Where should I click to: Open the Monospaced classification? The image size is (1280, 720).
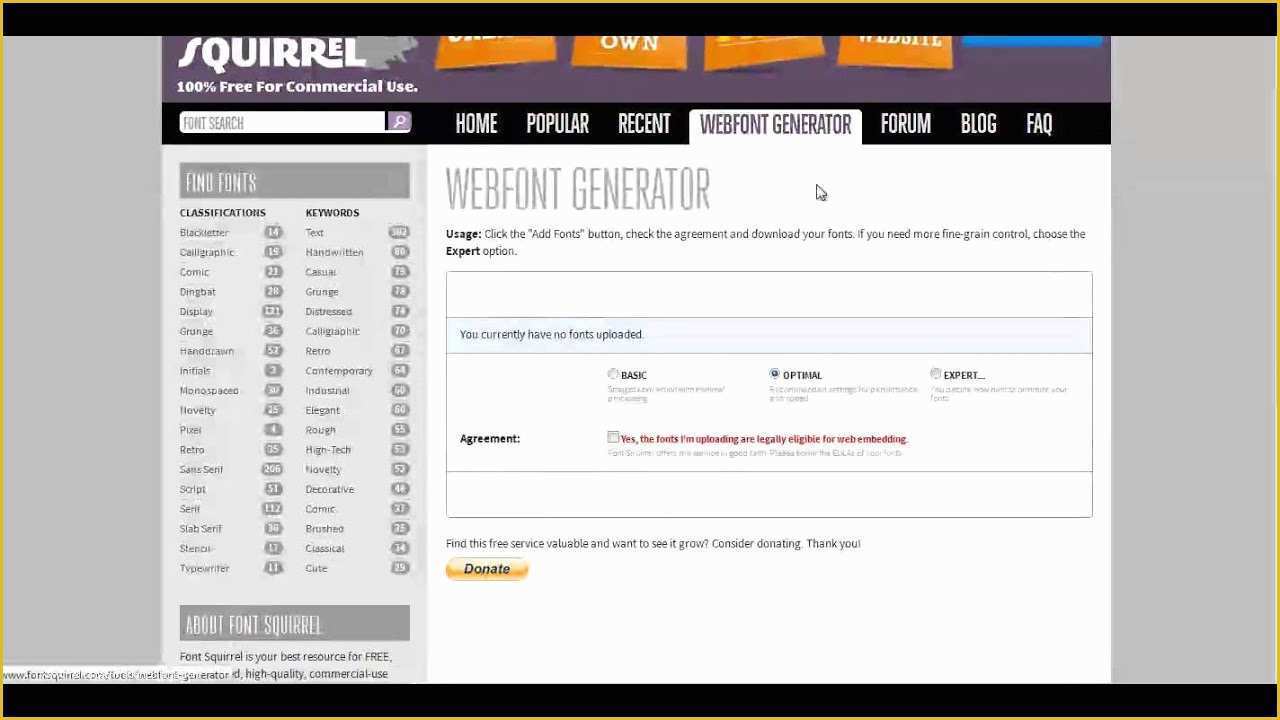pos(209,390)
